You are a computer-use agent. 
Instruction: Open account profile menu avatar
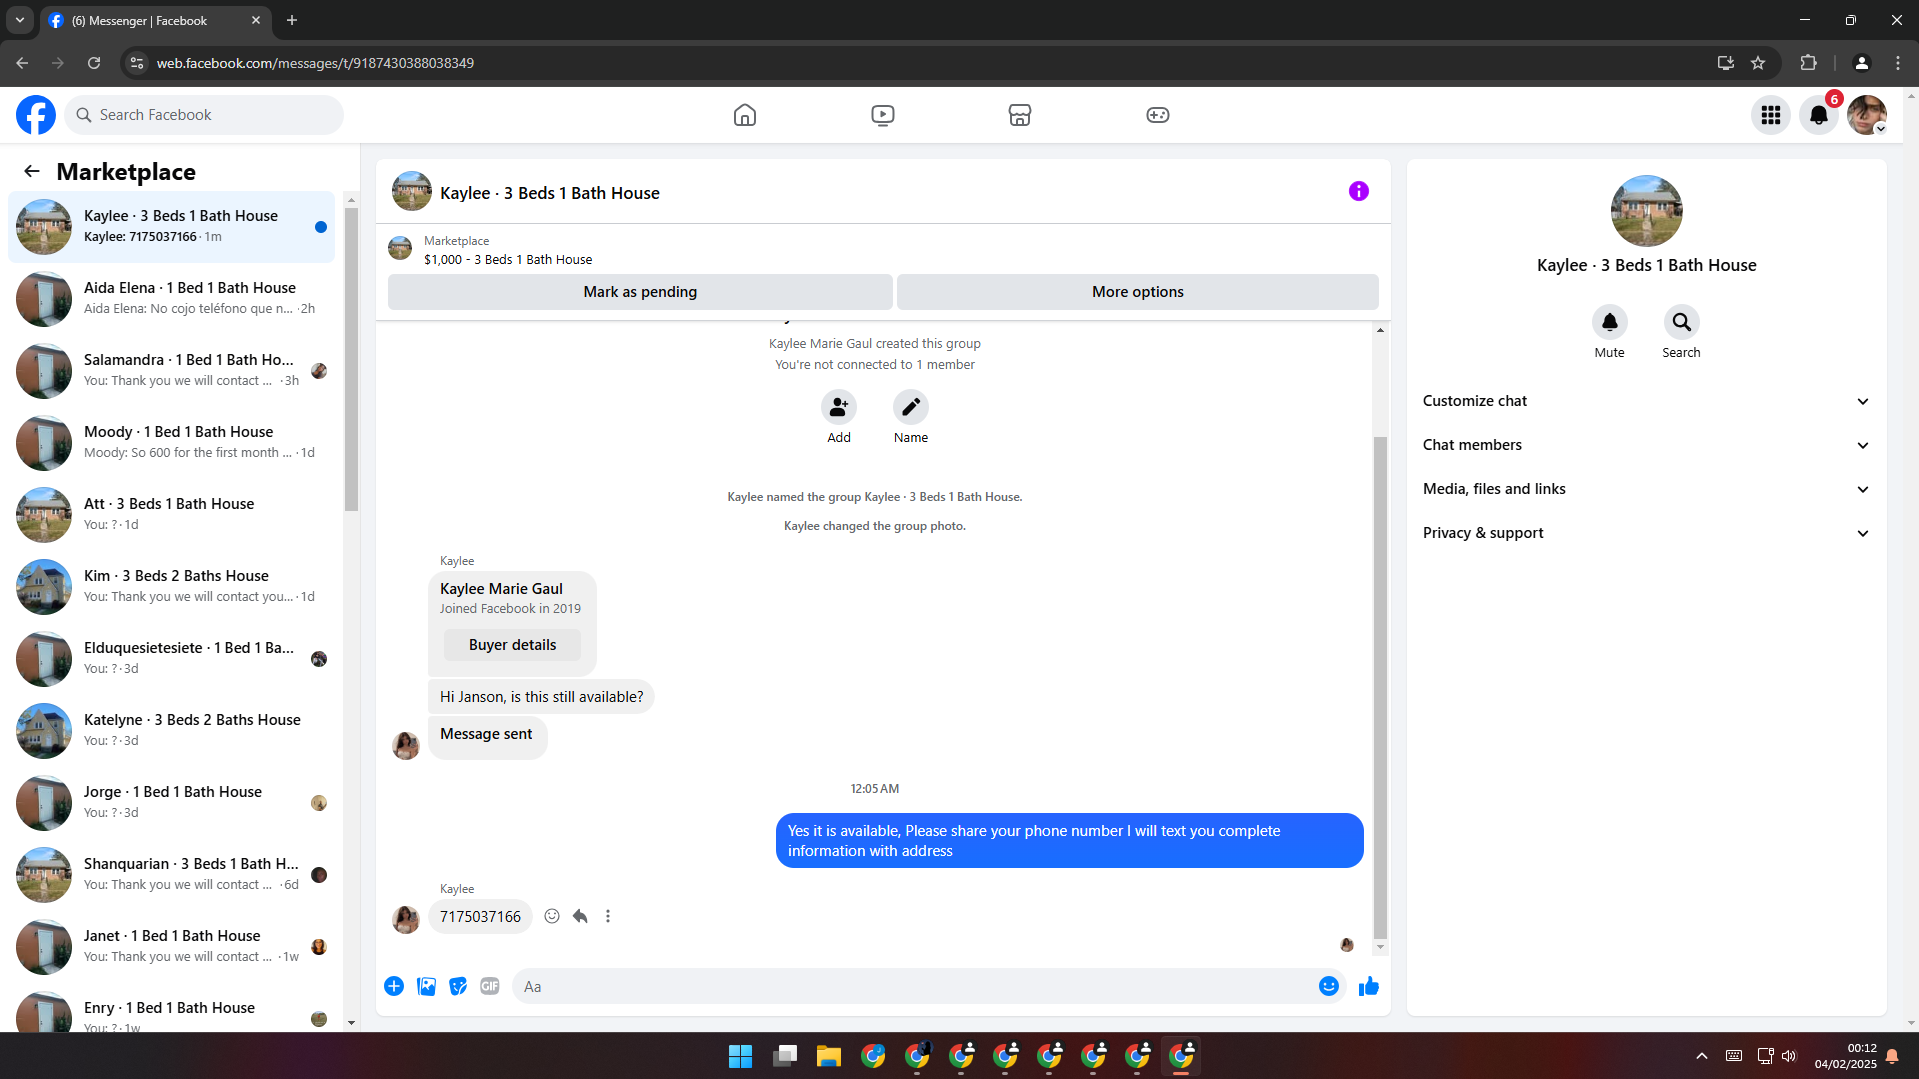tap(1866, 115)
